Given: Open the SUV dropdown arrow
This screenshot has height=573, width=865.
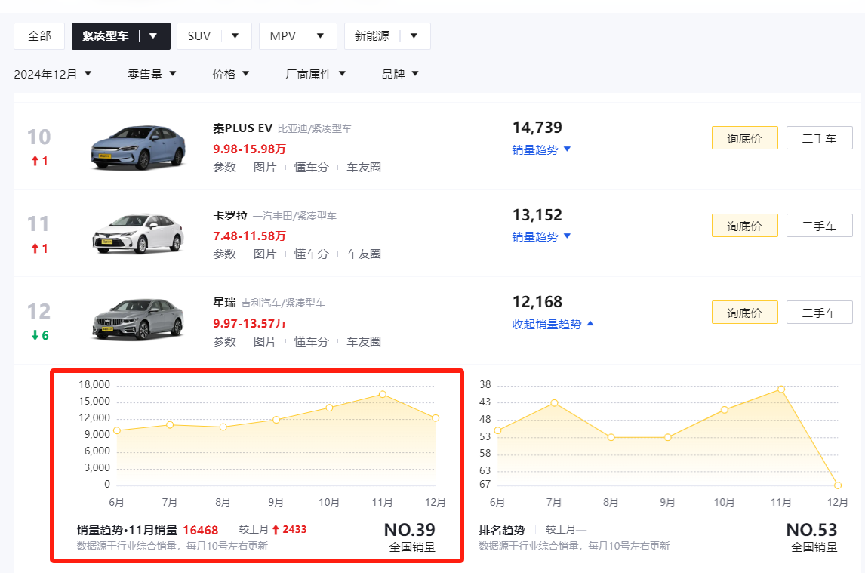Looking at the screenshot, I should (x=235, y=36).
